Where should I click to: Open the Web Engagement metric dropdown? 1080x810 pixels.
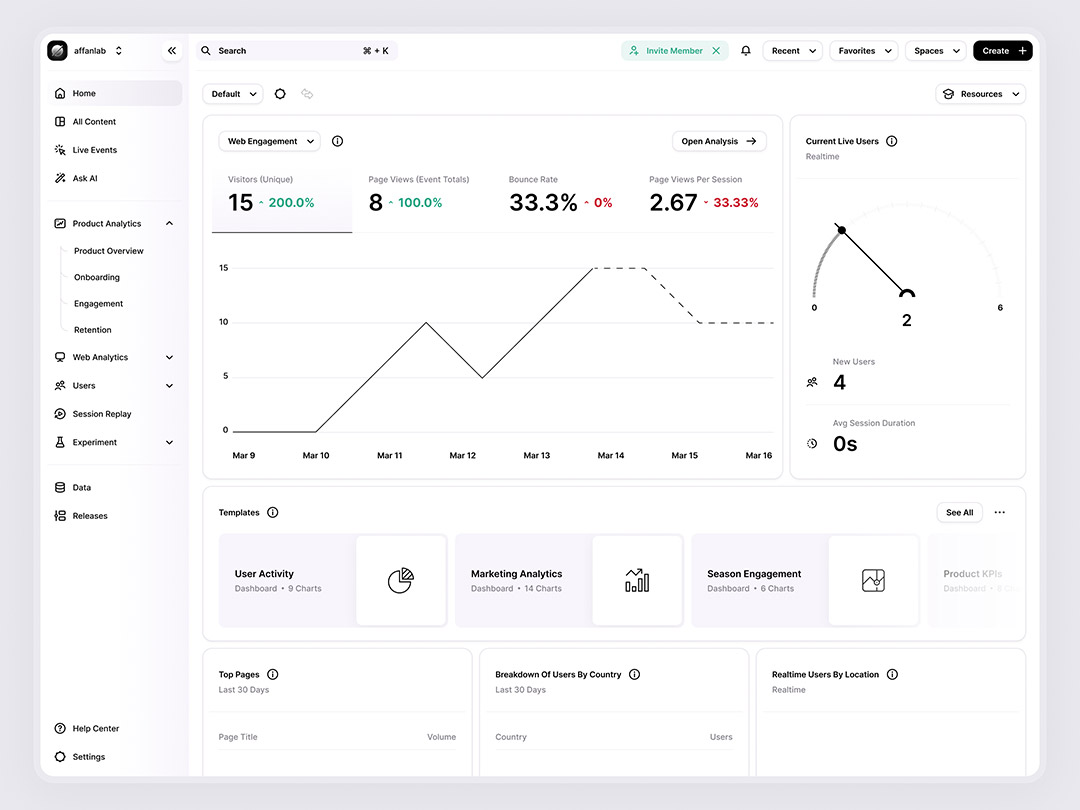coord(269,141)
